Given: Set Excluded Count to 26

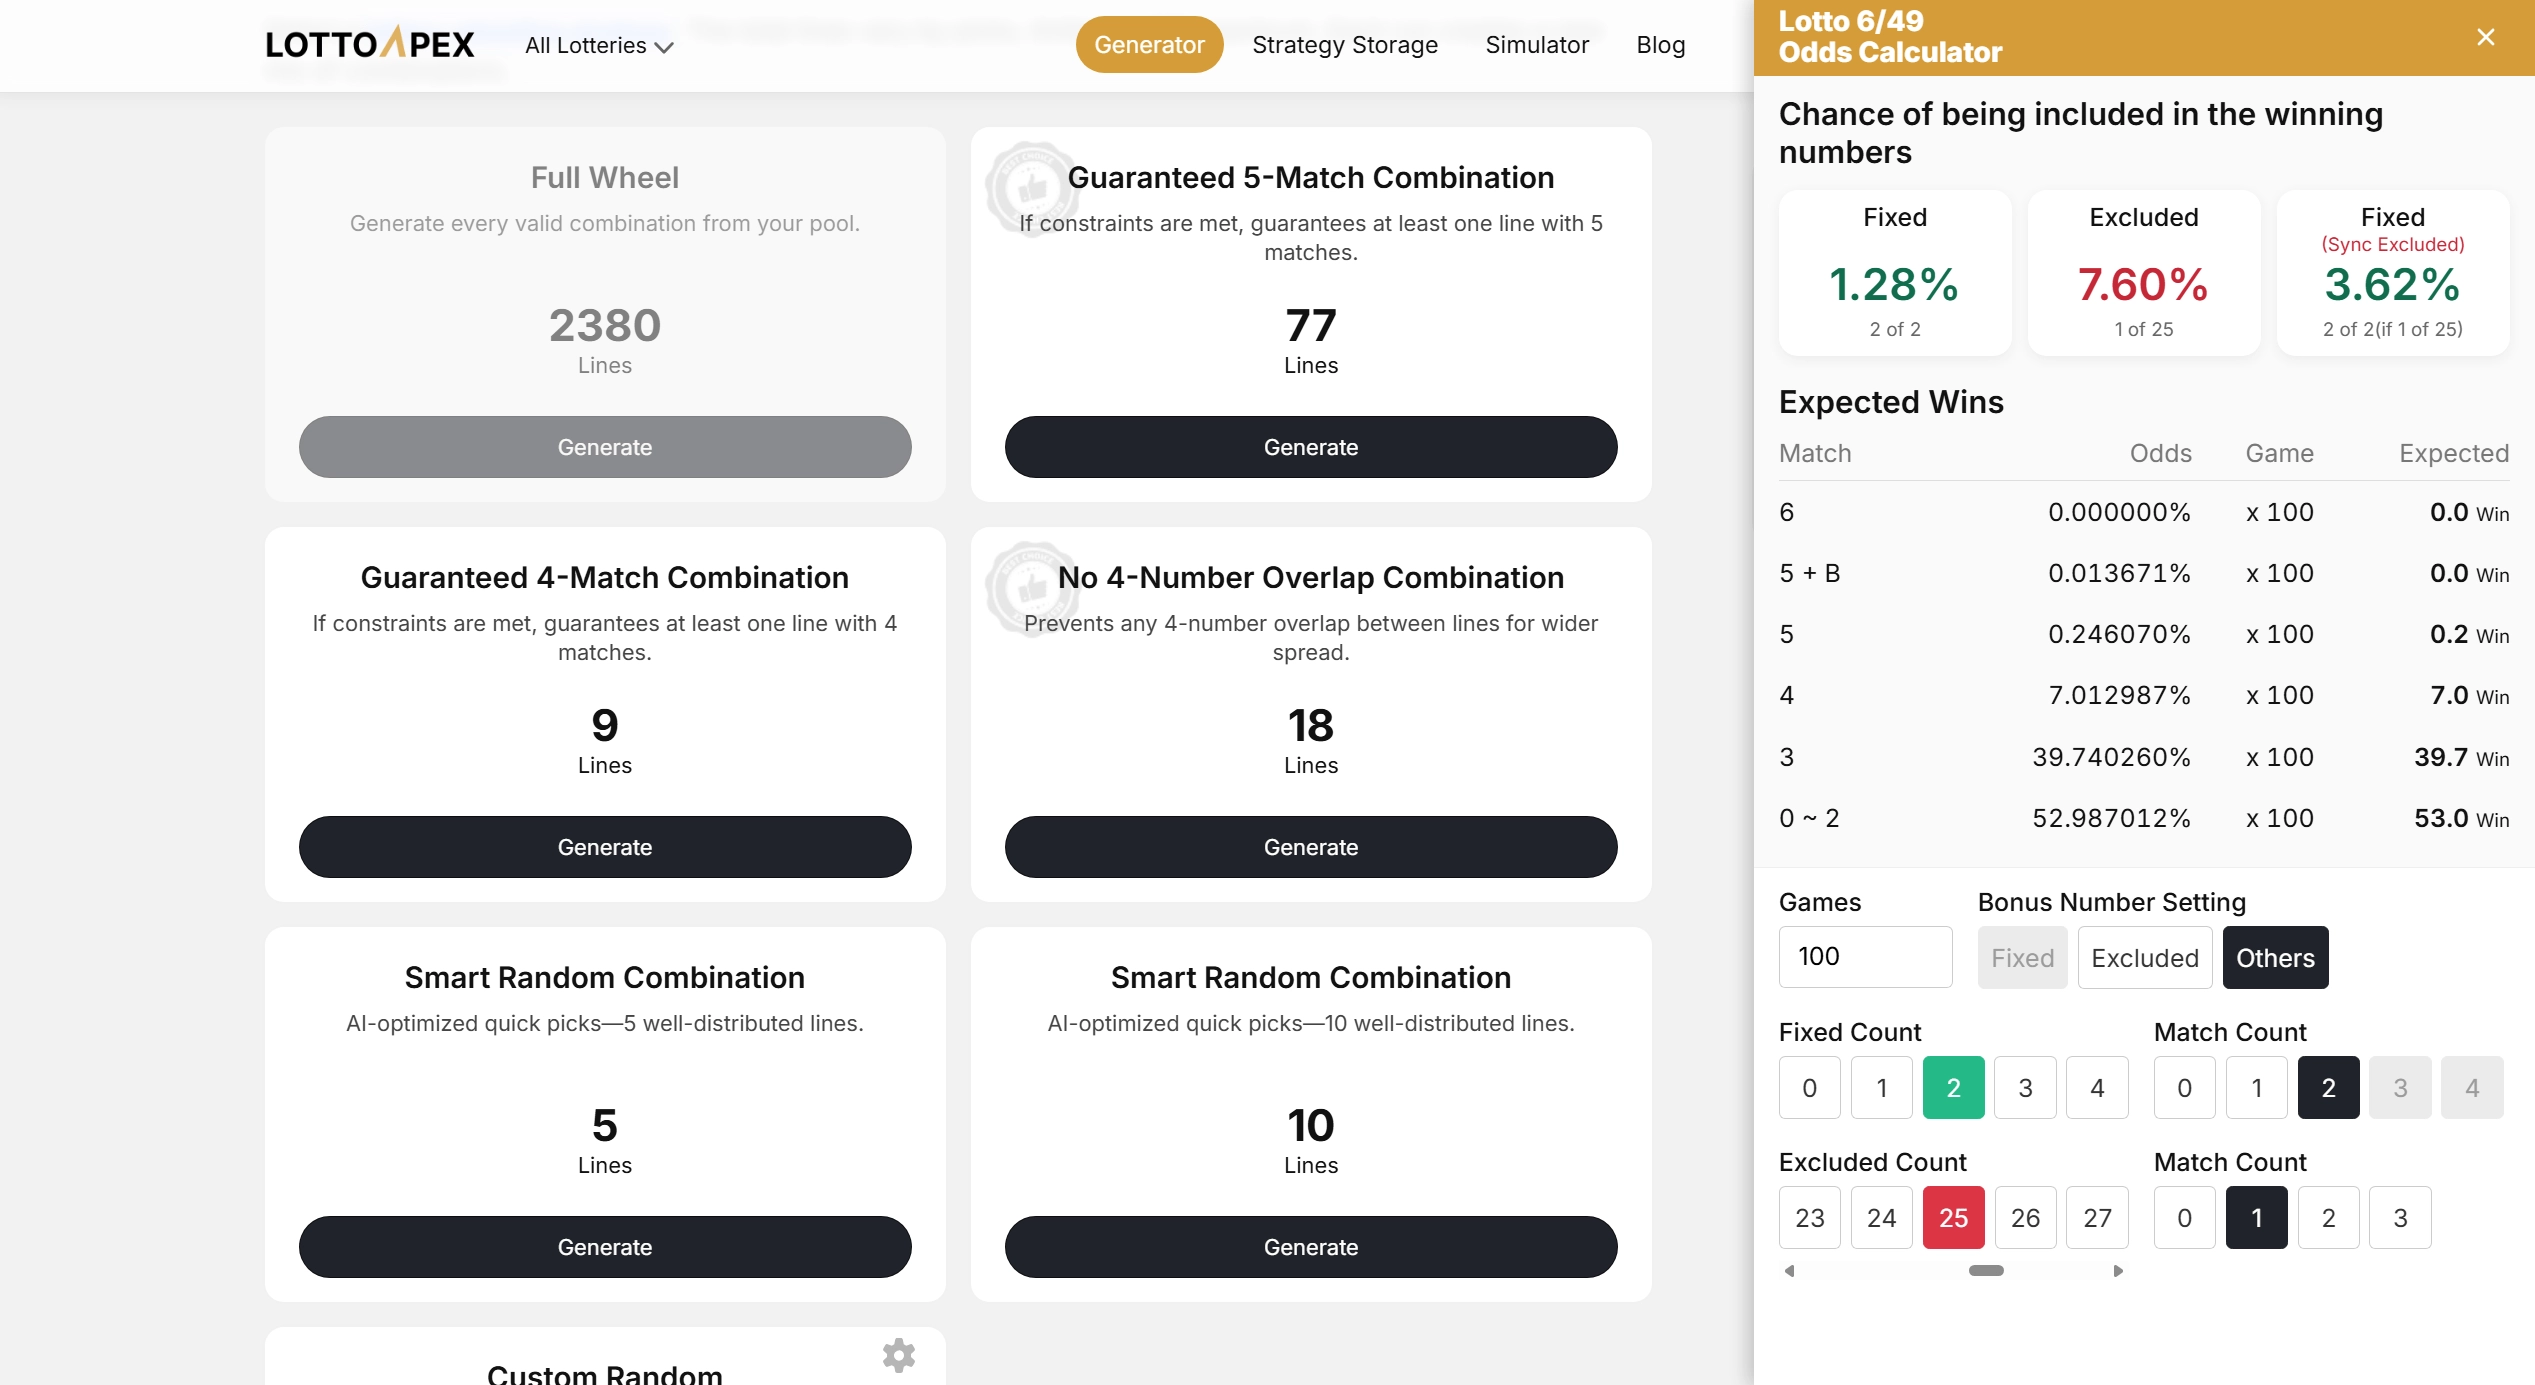Looking at the screenshot, I should point(2026,1217).
